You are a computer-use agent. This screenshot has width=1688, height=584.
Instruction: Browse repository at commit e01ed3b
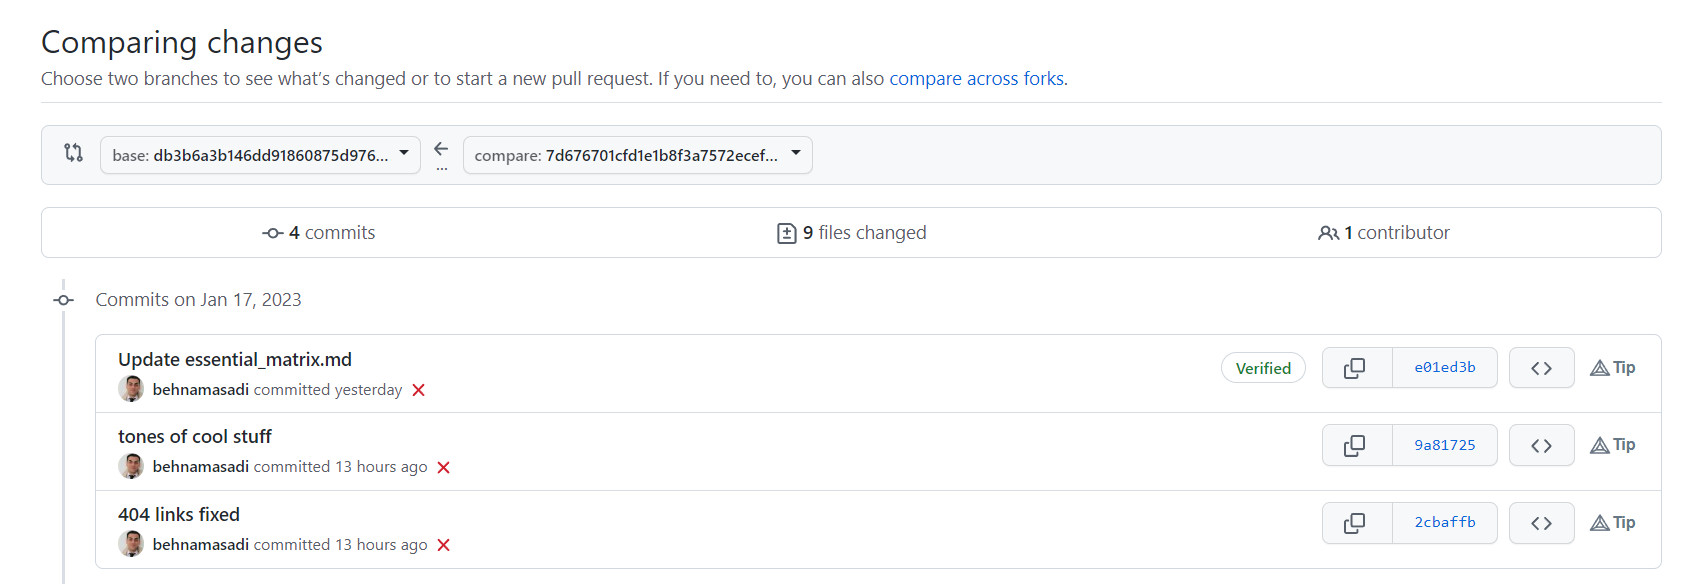(1541, 368)
